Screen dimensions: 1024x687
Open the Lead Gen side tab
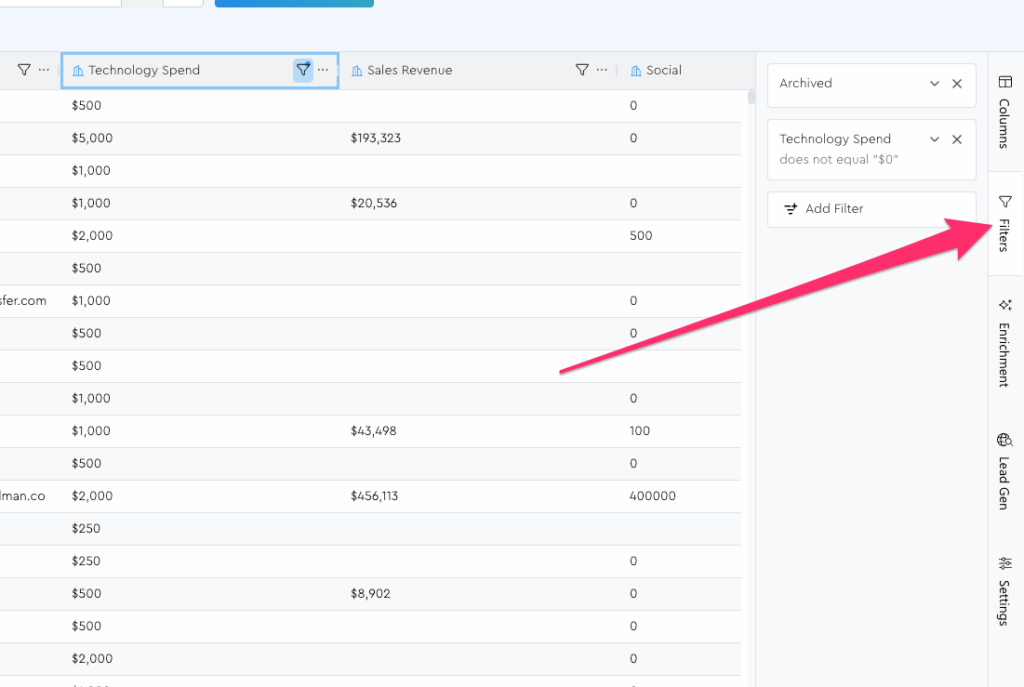pyautogui.click(x=1005, y=470)
